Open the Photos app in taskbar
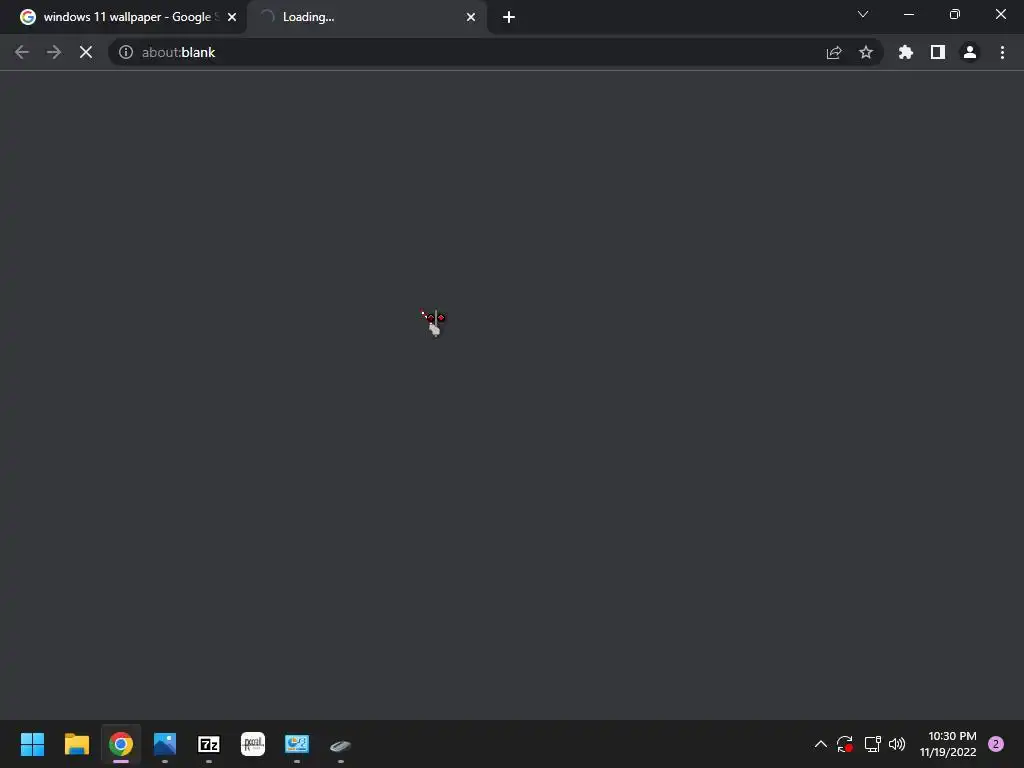 click(x=165, y=744)
